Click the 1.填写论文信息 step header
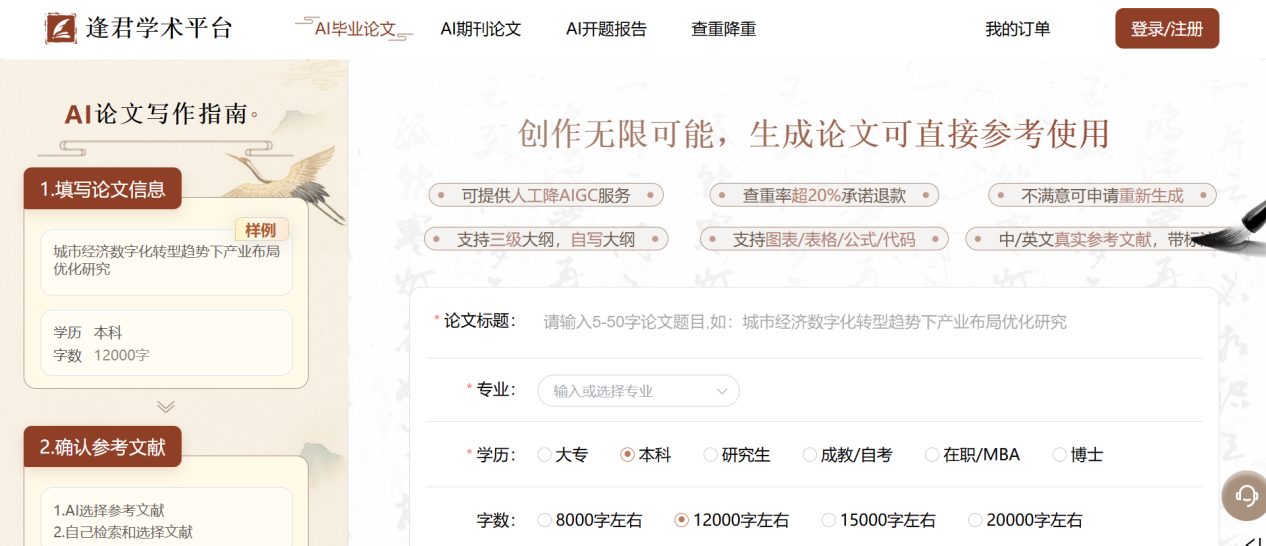The height and width of the screenshot is (546, 1266). coord(103,189)
